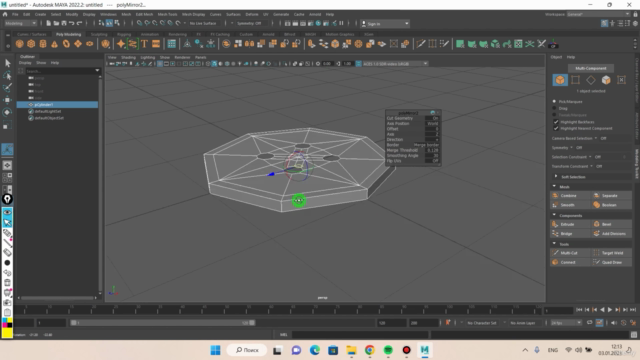Open Camera Based Selection dropdown

596,138
